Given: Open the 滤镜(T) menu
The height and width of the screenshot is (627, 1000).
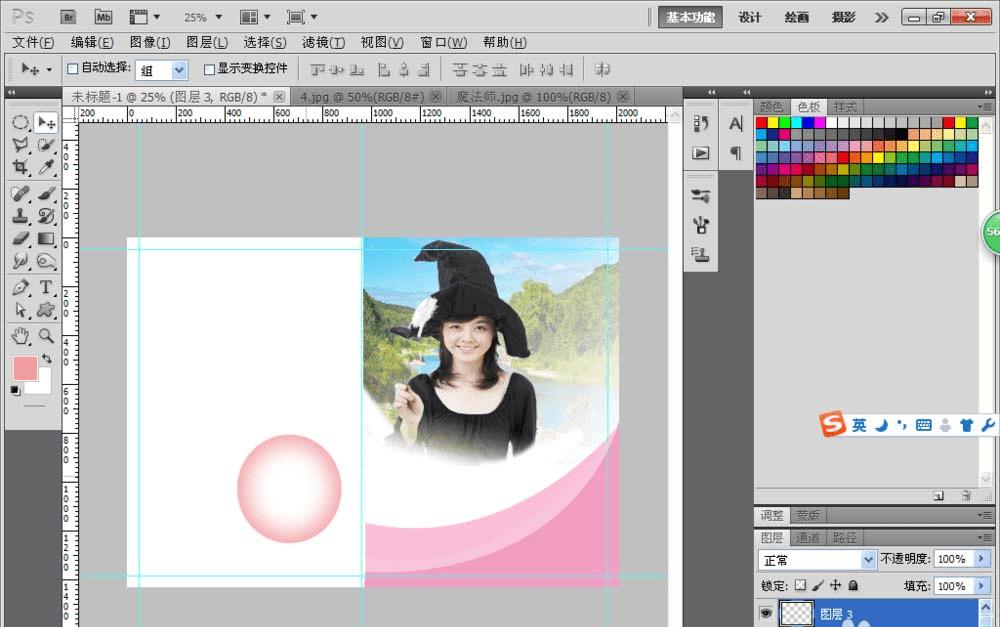Looking at the screenshot, I should coord(323,42).
